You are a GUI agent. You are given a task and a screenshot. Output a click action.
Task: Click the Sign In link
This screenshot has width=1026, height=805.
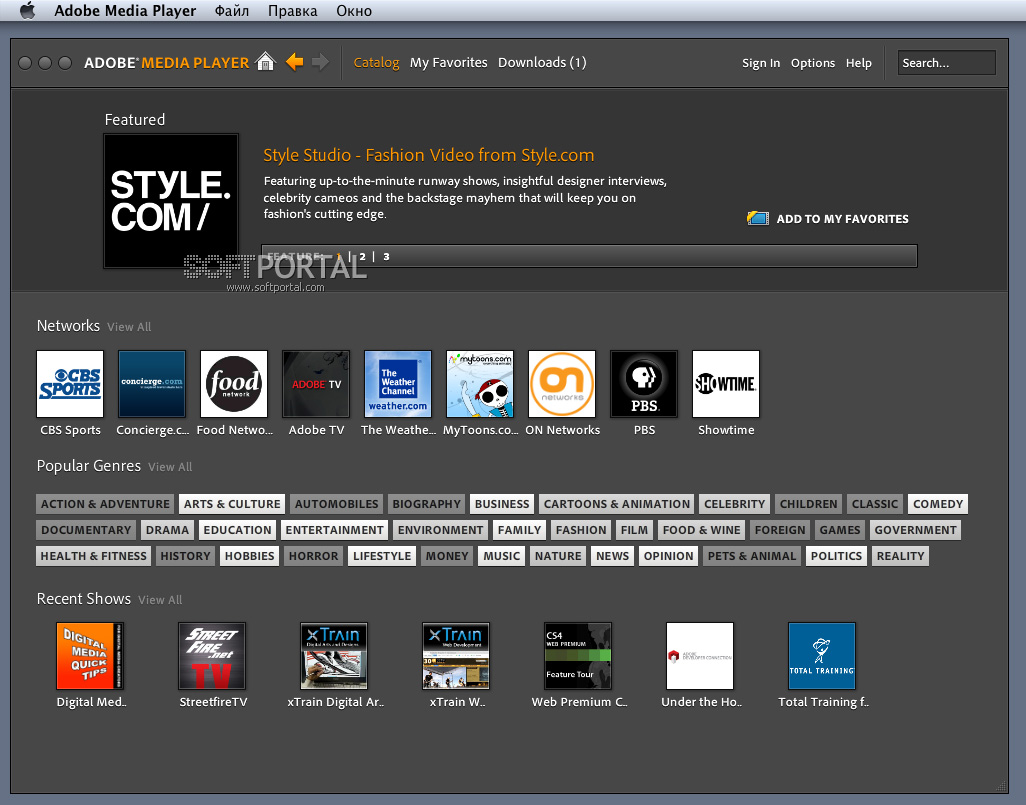click(760, 63)
